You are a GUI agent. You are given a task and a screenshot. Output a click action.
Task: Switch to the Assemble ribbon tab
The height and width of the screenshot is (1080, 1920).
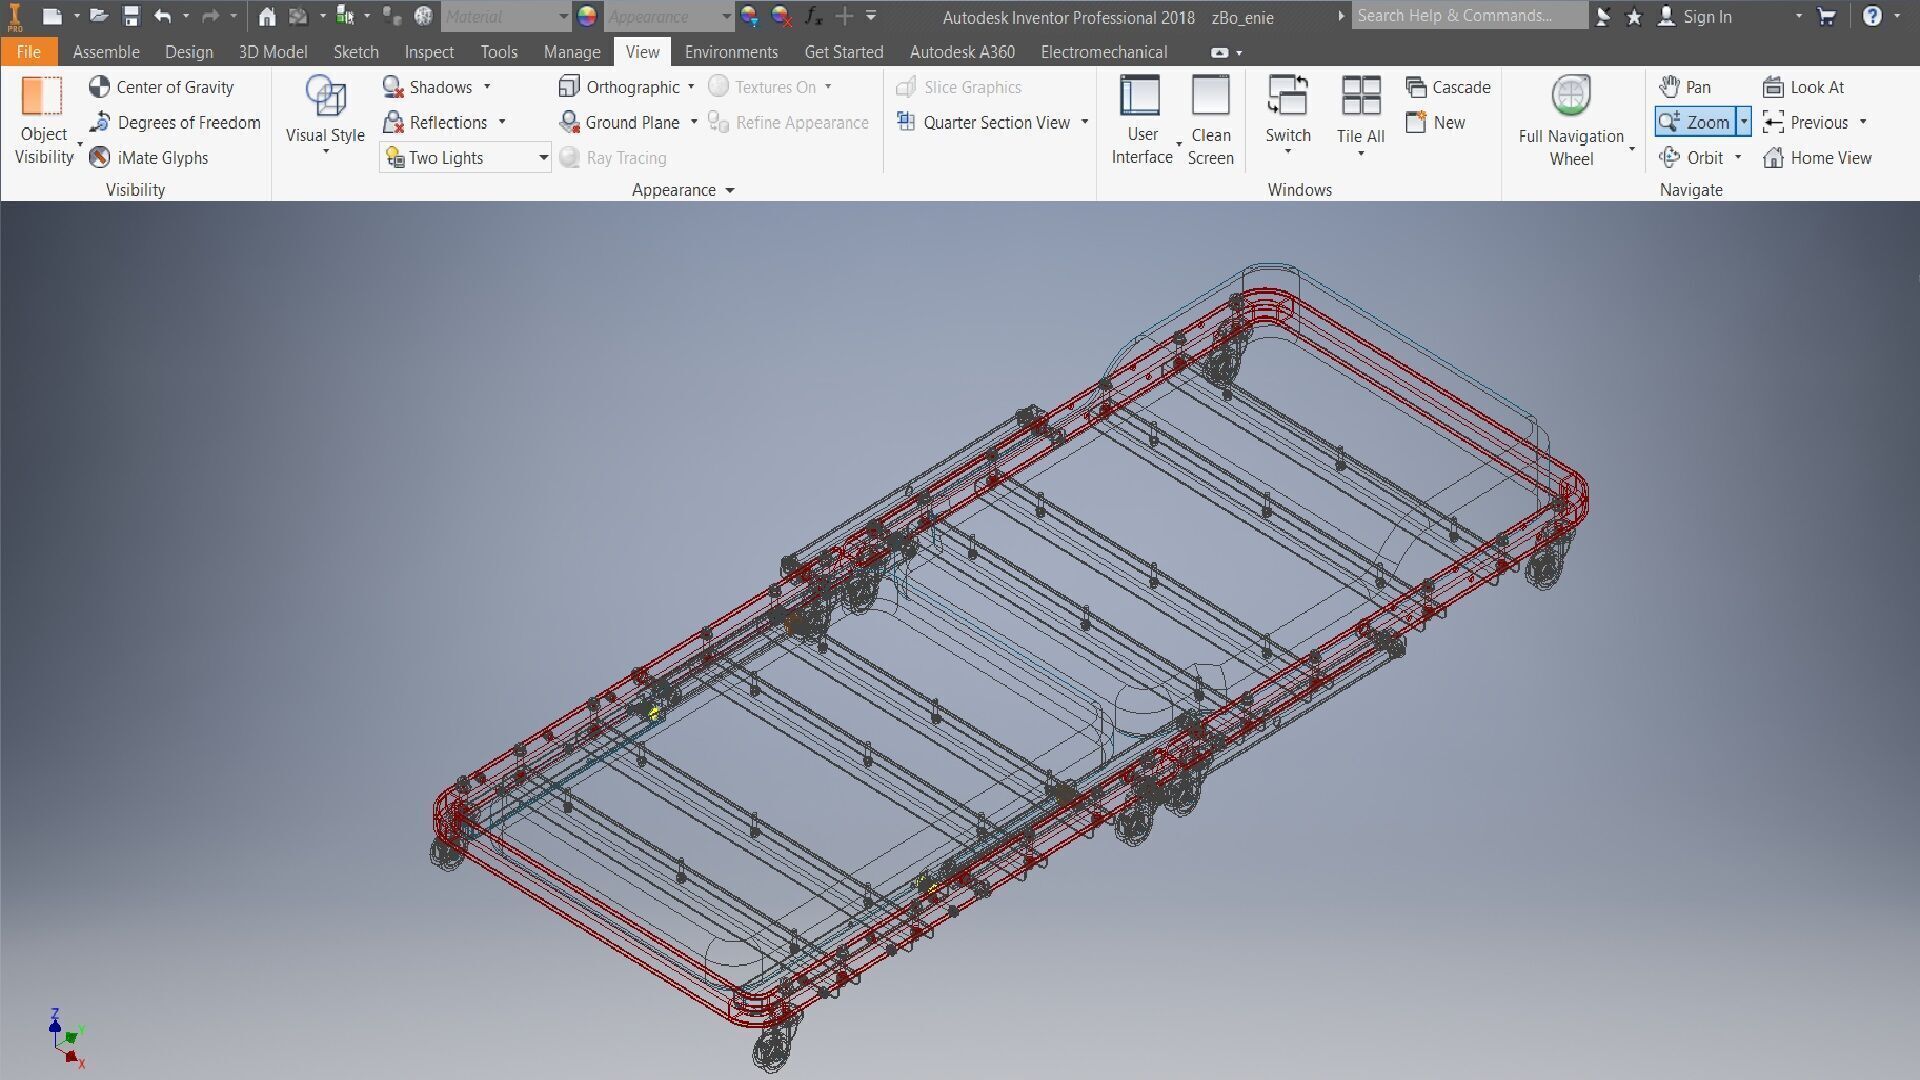tap(105, 52)
